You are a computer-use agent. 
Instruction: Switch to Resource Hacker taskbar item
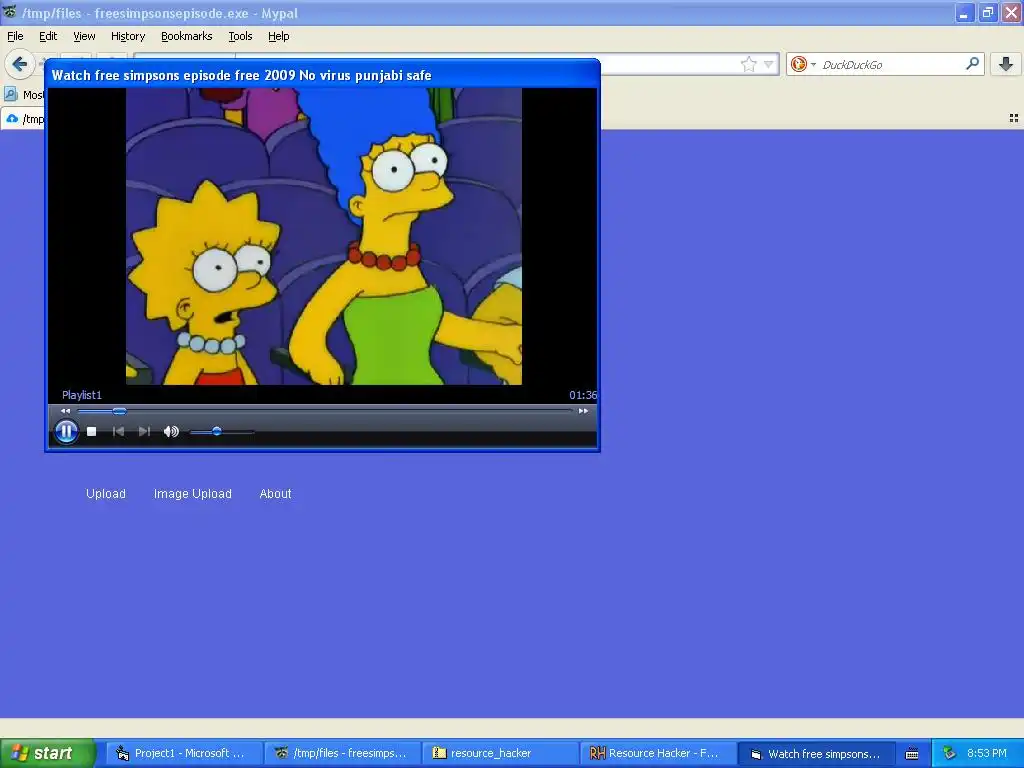[x=658, y=753]
